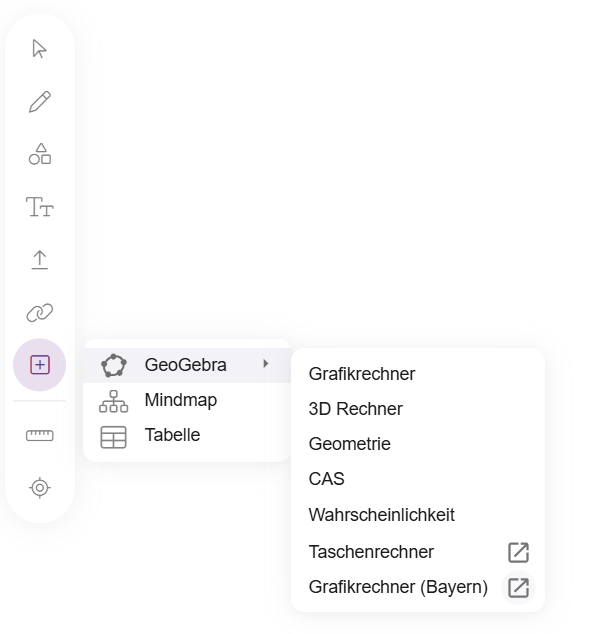Image resolution: width=600 pixels, height=634 pixels.
Task: Select the link tool icon
Action: [x=39, y=312]
